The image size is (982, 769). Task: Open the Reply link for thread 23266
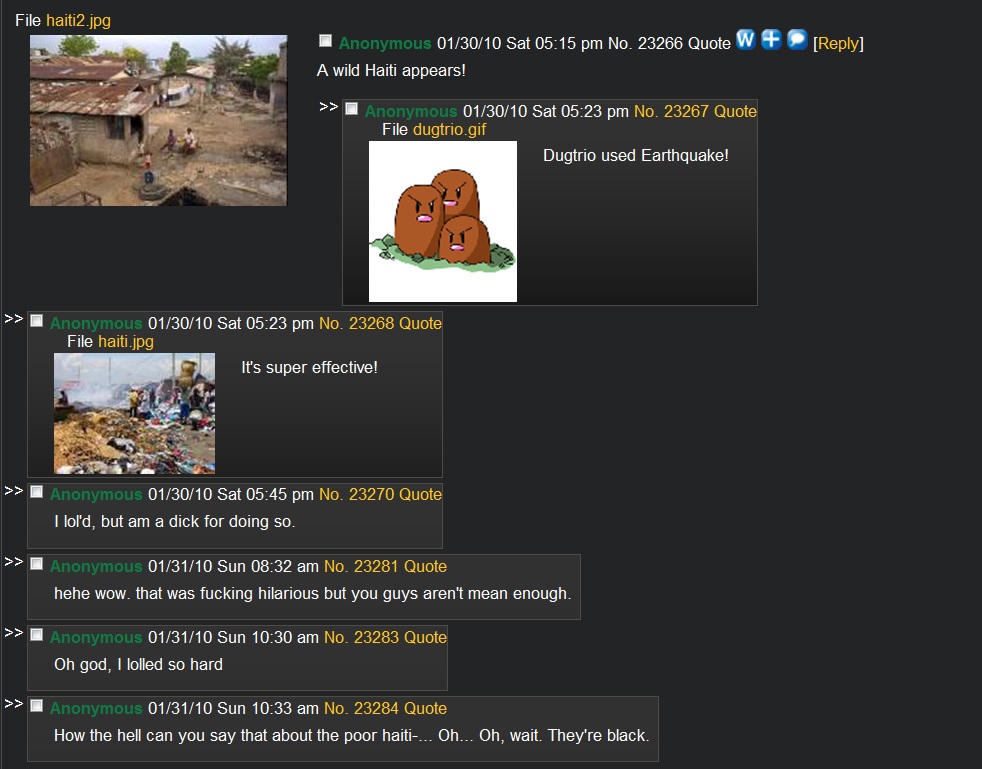point(838,43)
